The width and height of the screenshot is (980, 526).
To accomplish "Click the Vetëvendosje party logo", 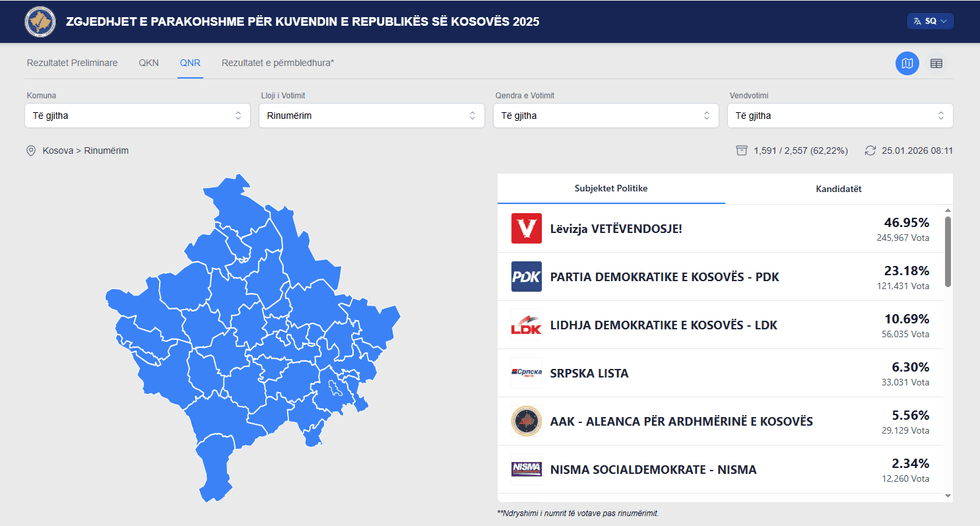I will tap(526, 229).
